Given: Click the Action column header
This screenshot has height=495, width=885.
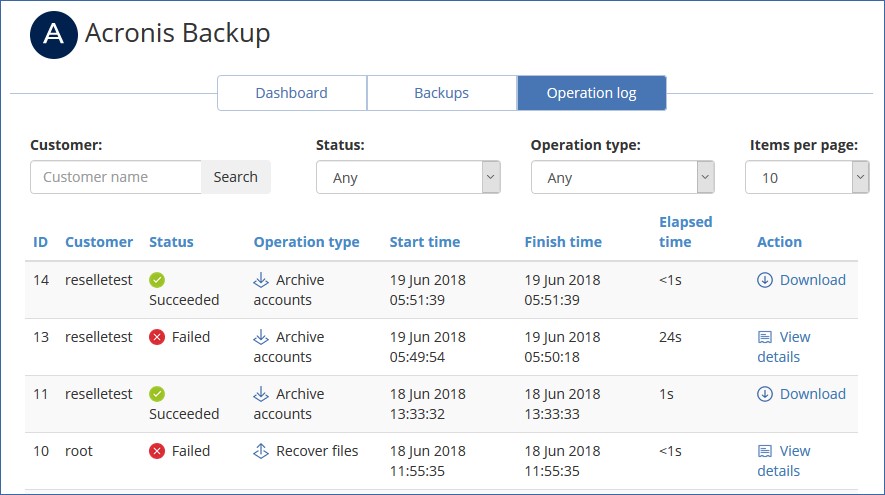Looking at the screenshot, I should pyautogui.click(x=779, y=242).
